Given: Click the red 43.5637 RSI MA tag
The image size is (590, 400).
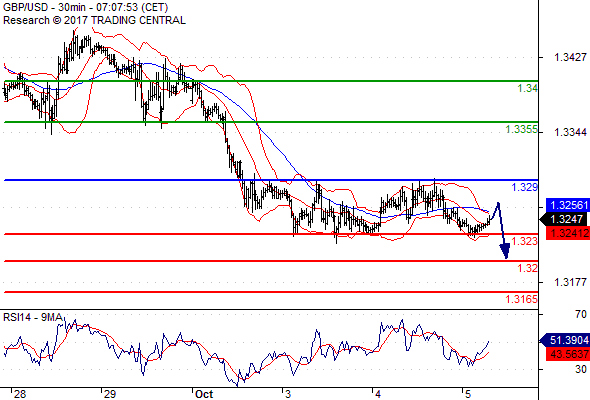Looking at the screenshot, I should tap(567, 354).
